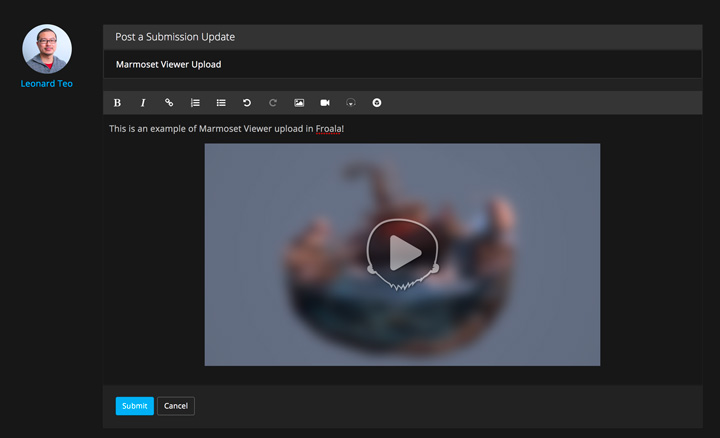Apply unordered bullet list formatting
This screenshot has height=438, width=720.
click(x=221, y=103)
